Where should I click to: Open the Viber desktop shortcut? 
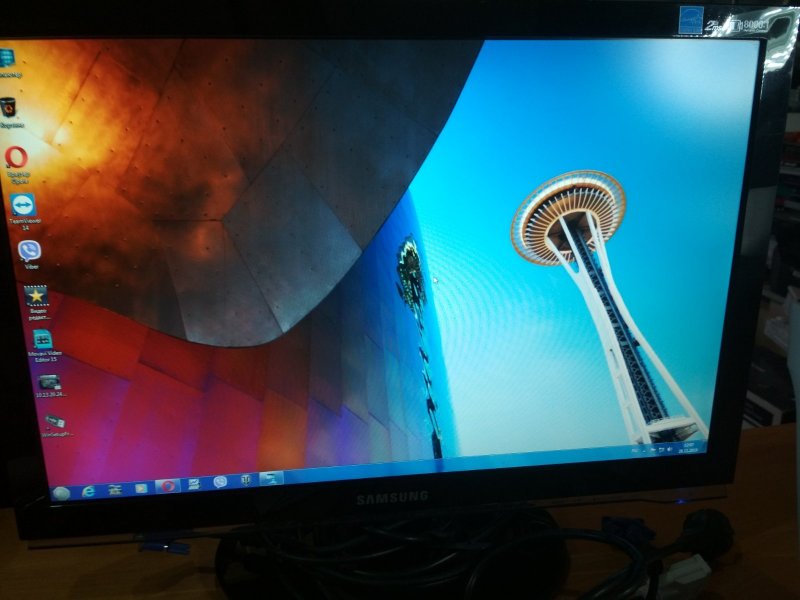click(x=29, y=251)
